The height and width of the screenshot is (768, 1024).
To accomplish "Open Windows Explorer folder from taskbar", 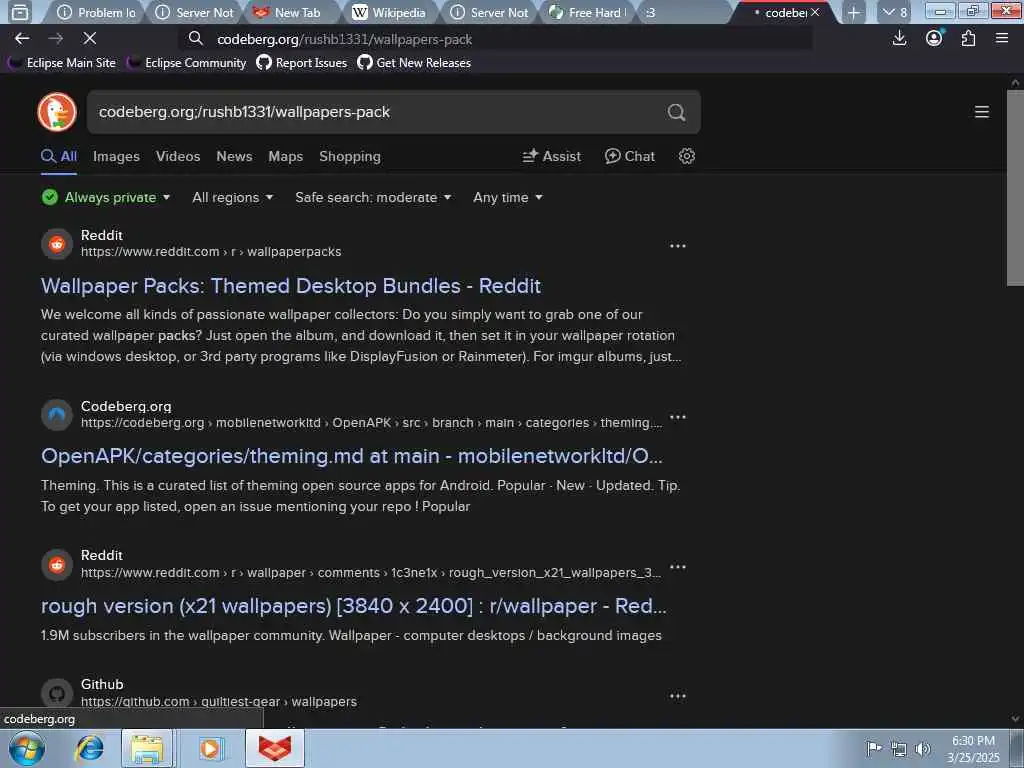I will (148, 748).
